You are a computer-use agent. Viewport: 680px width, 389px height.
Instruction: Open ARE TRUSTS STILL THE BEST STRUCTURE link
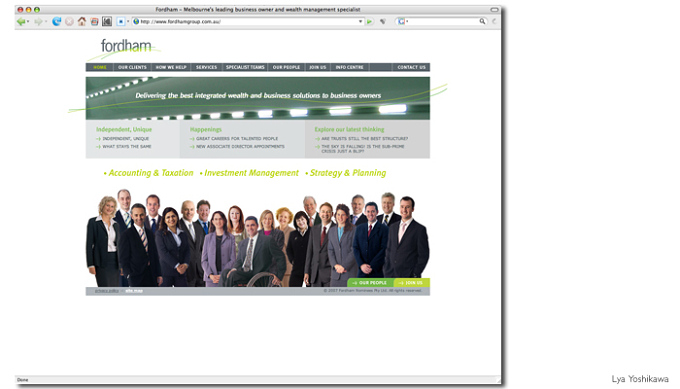point(364,139)
